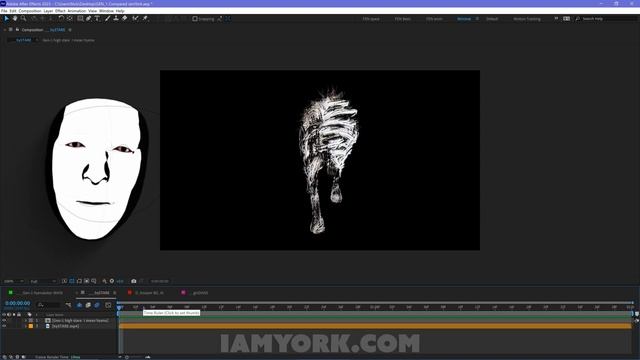Open the Effect menu

click(60, 11)
